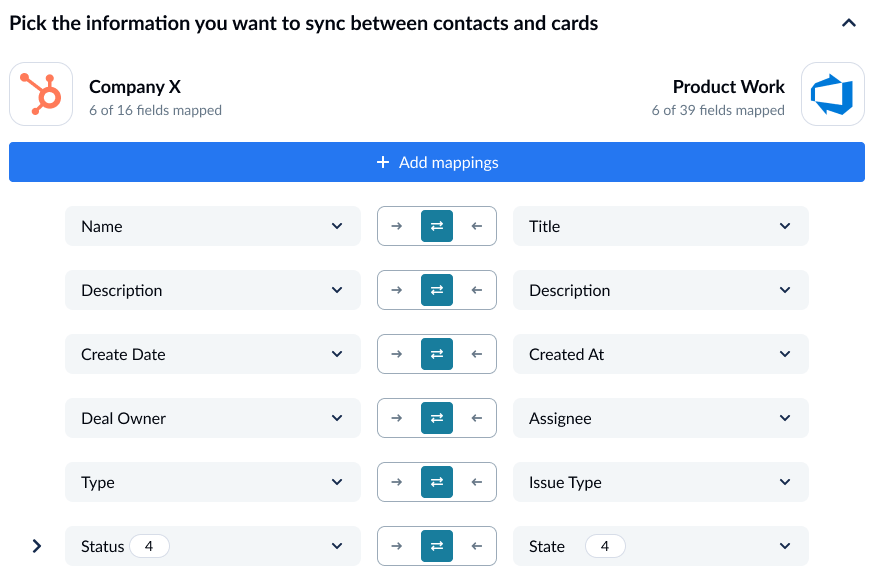Select right-arrow direction for Create Date row
This screenshot has height=577, width=873.
396,354
